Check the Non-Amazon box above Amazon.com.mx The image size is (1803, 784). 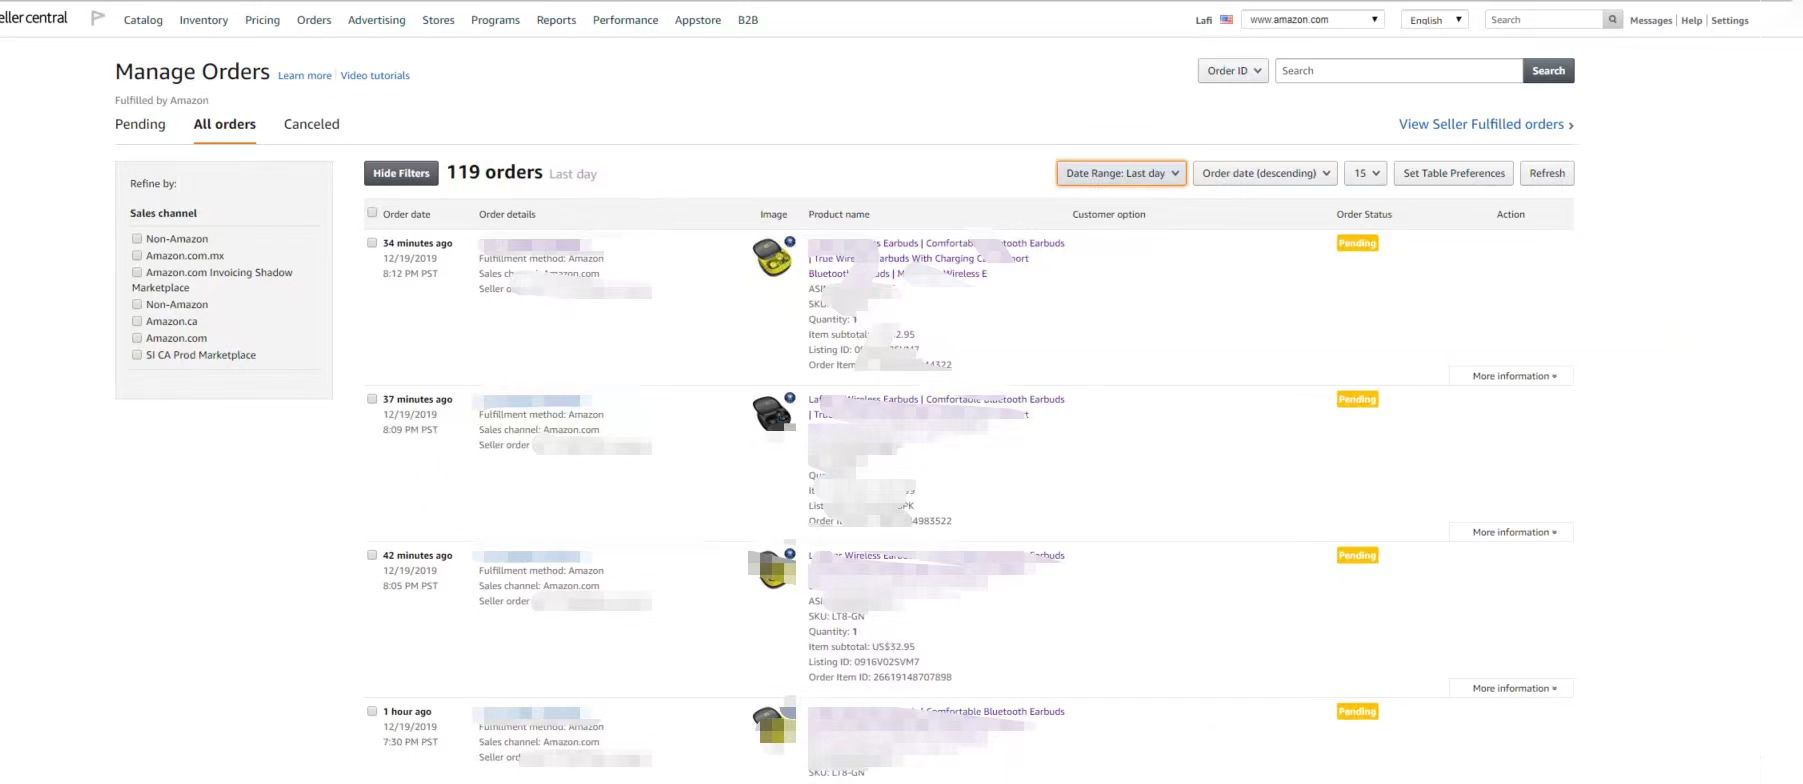click(x=137, y=239)
